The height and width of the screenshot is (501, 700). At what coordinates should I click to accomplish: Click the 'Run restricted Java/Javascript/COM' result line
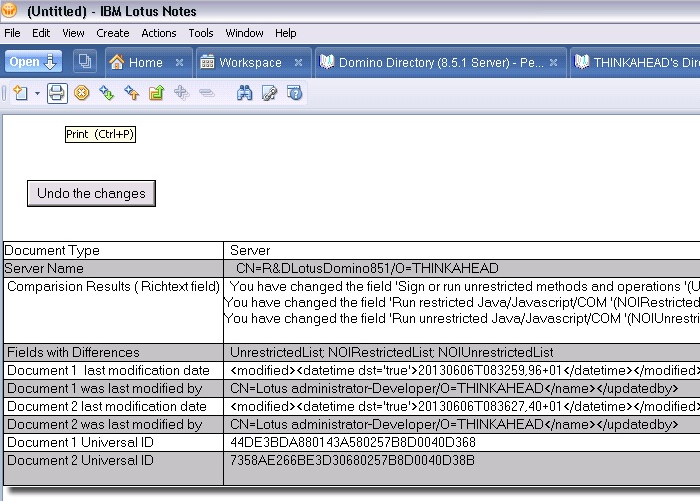[462, 302]
